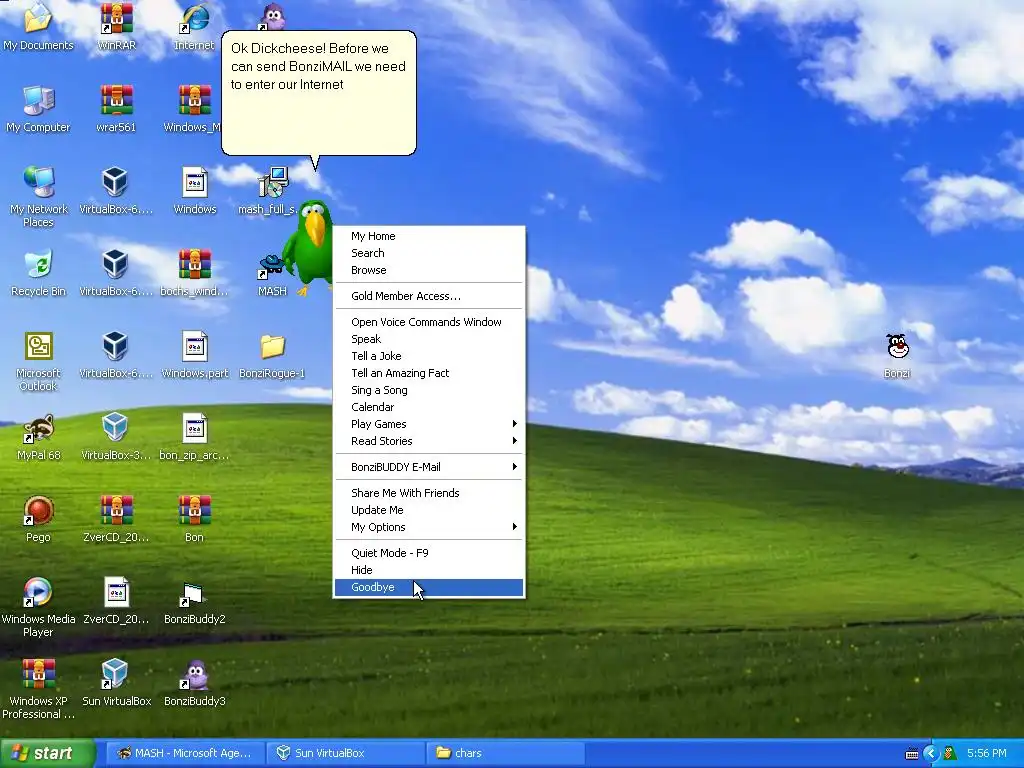Screen dimensions: 1024x768
Task: Open the Start menu button
Action: [47, 753]
